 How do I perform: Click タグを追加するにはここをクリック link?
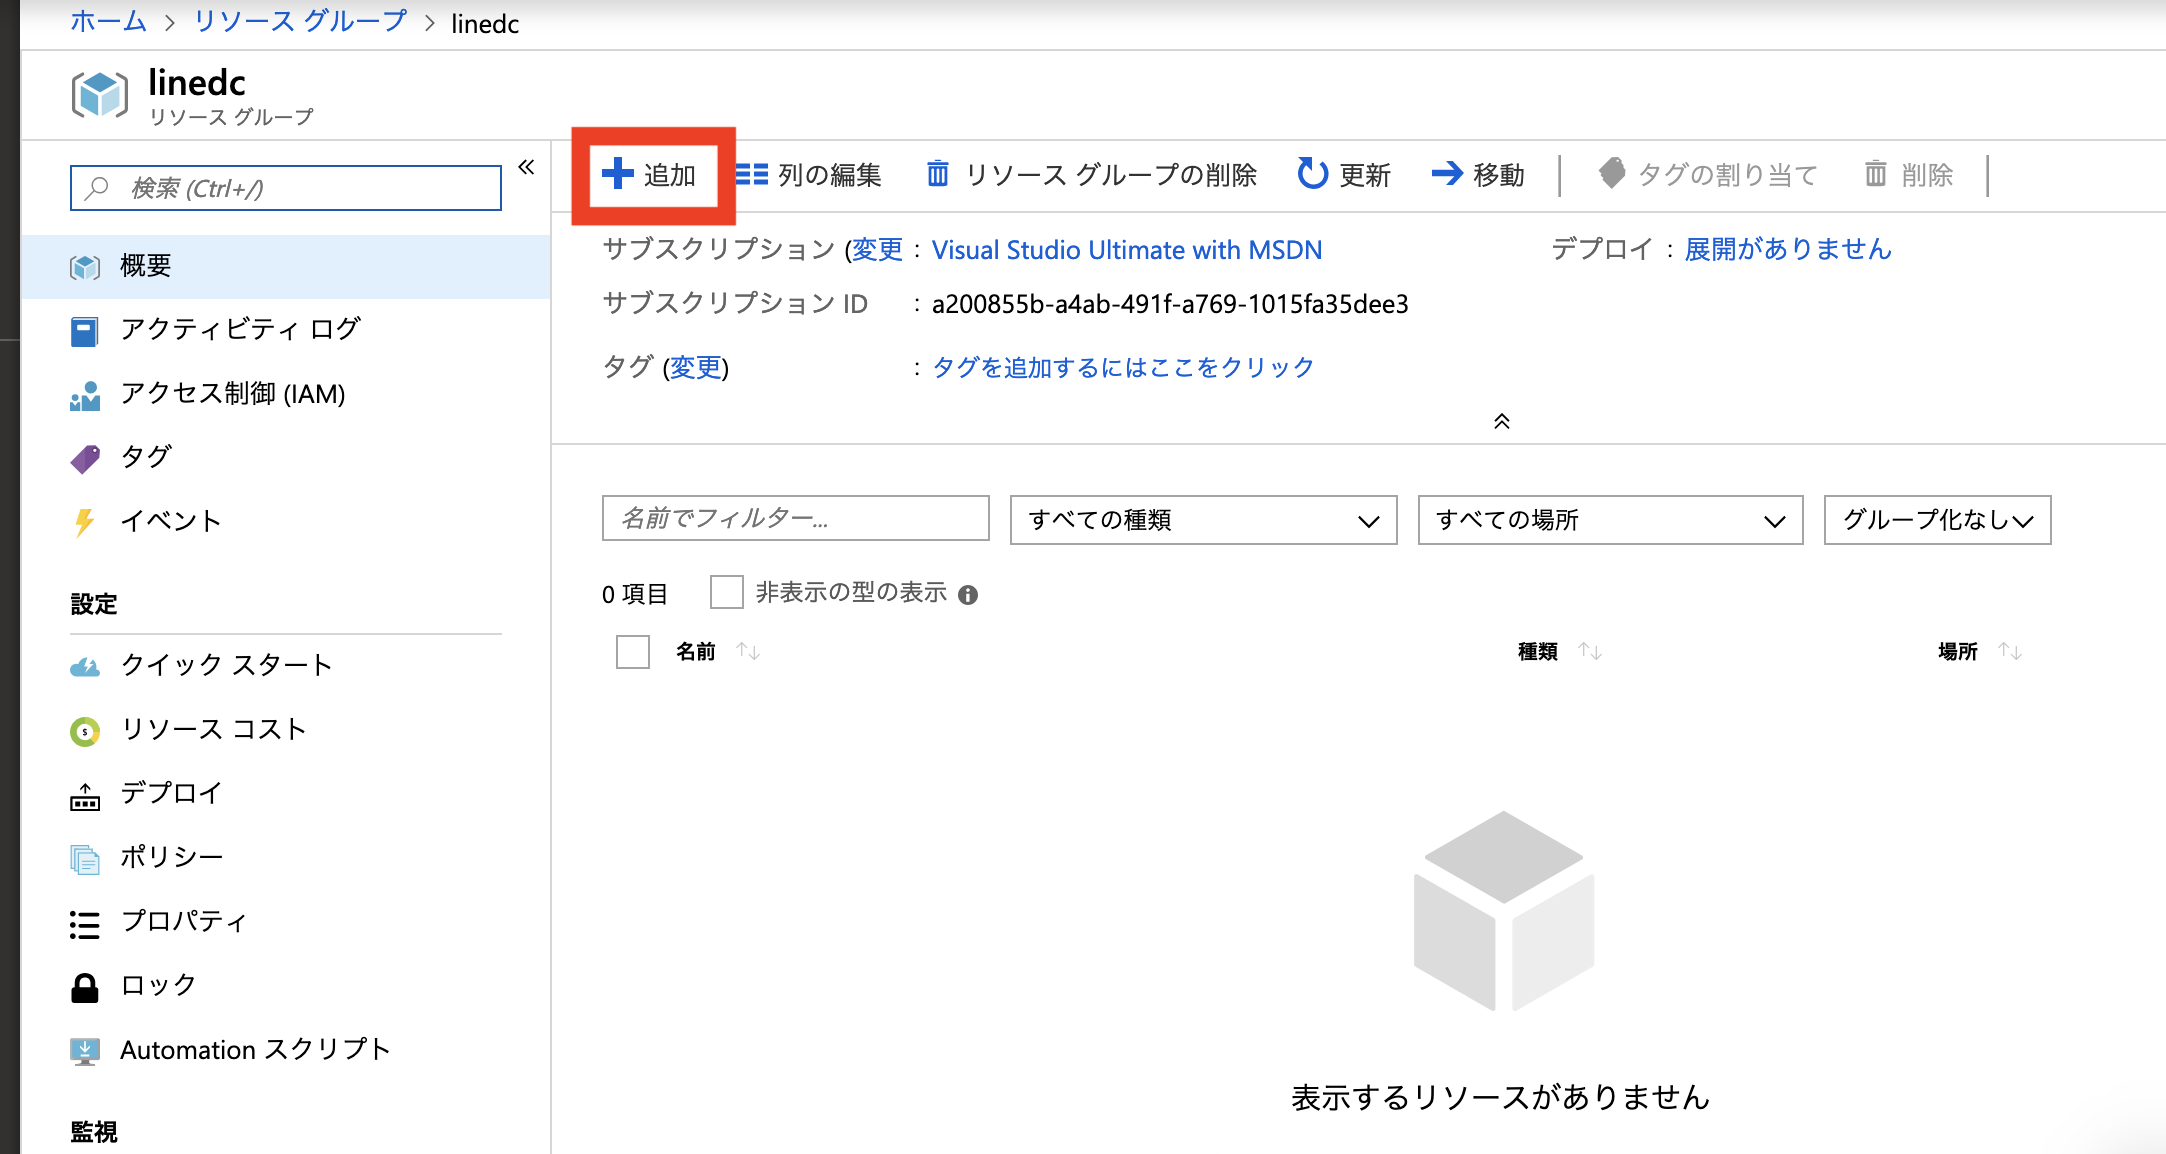tap(1123, 367)
